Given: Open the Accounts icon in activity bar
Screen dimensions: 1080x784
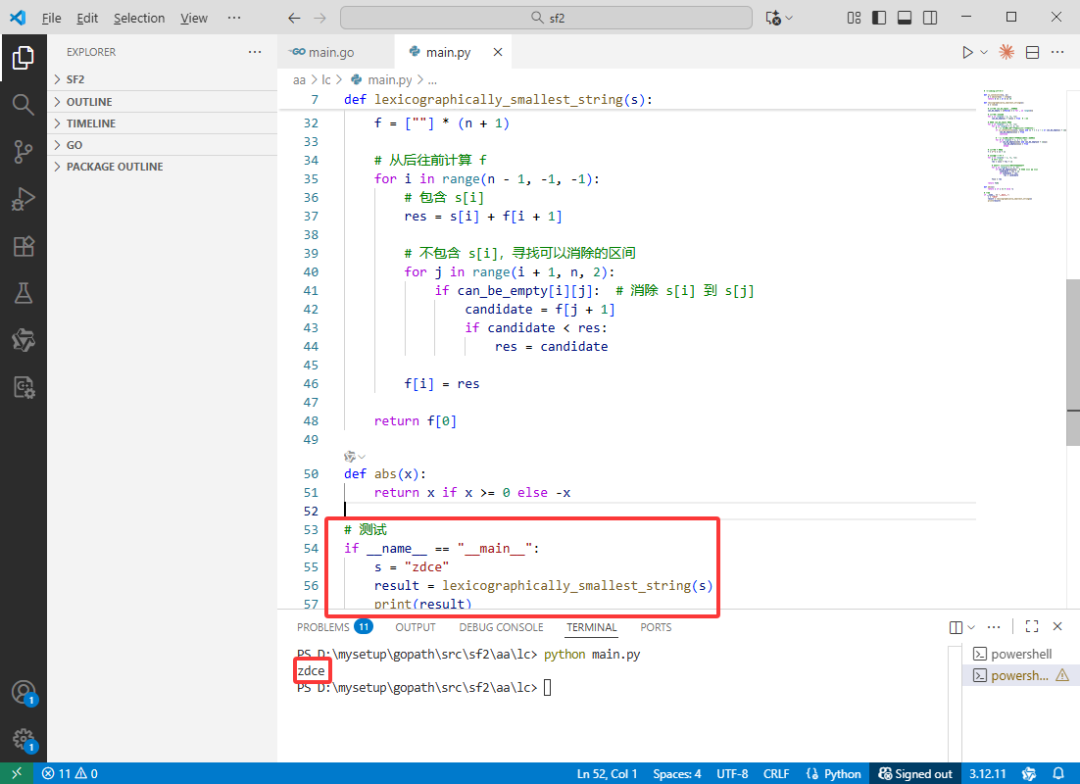Looking at the screenshot, I should pos(23,692).
